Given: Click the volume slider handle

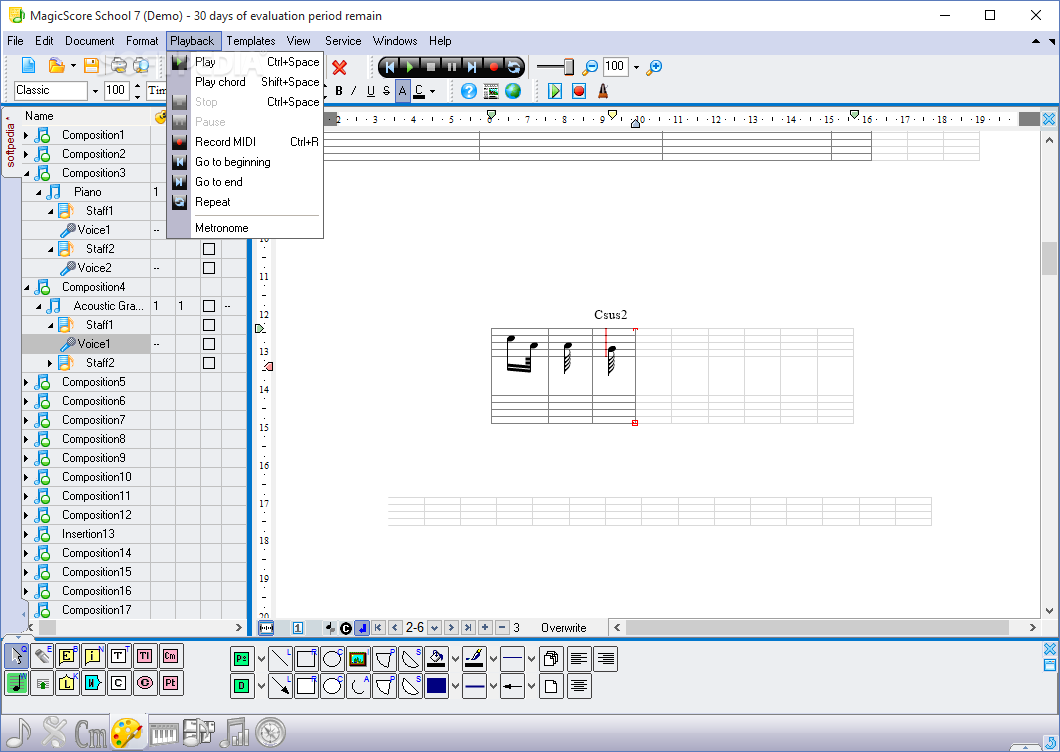Looking at the screenshot, I should [569, 66].
